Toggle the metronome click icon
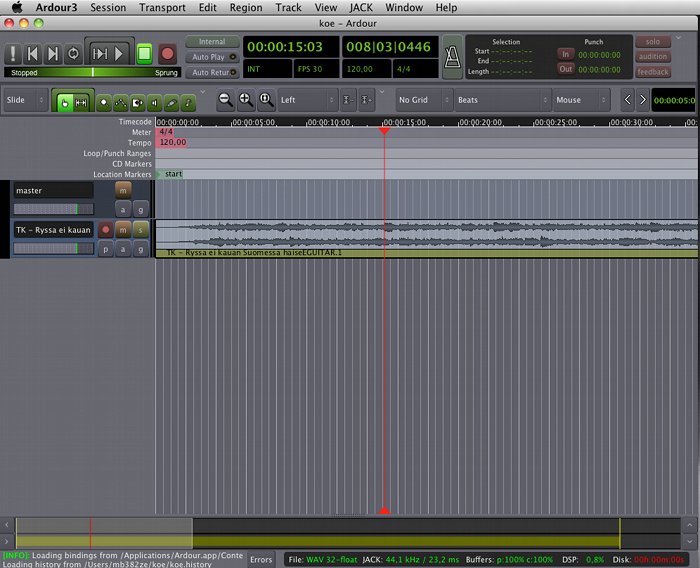This screenshot has width=700, height=568. tap(452, 57)
